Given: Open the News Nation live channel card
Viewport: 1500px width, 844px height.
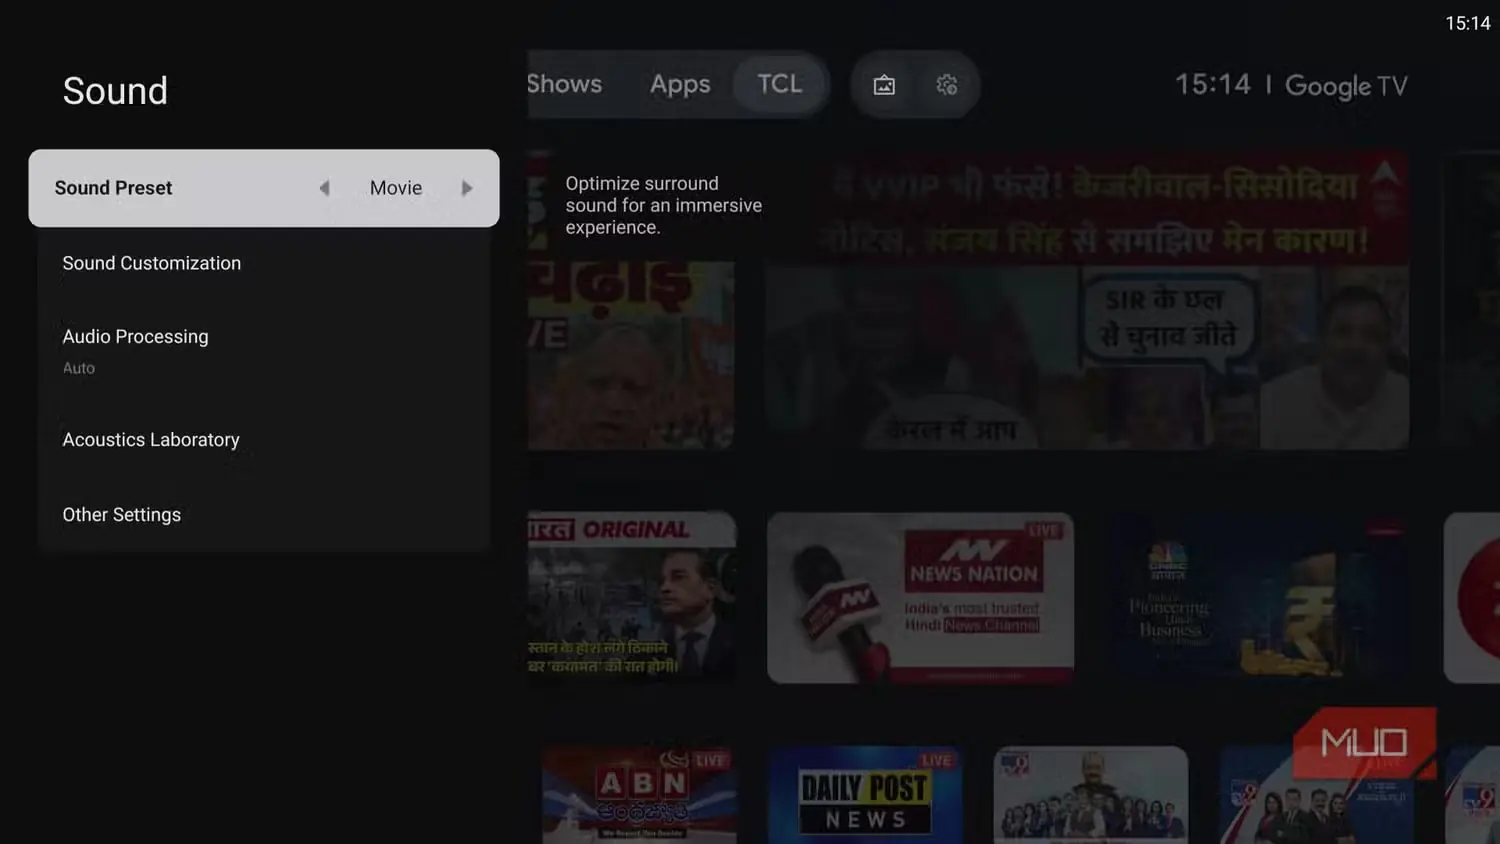Looking at the screenshot, I should tap(920, 598).
